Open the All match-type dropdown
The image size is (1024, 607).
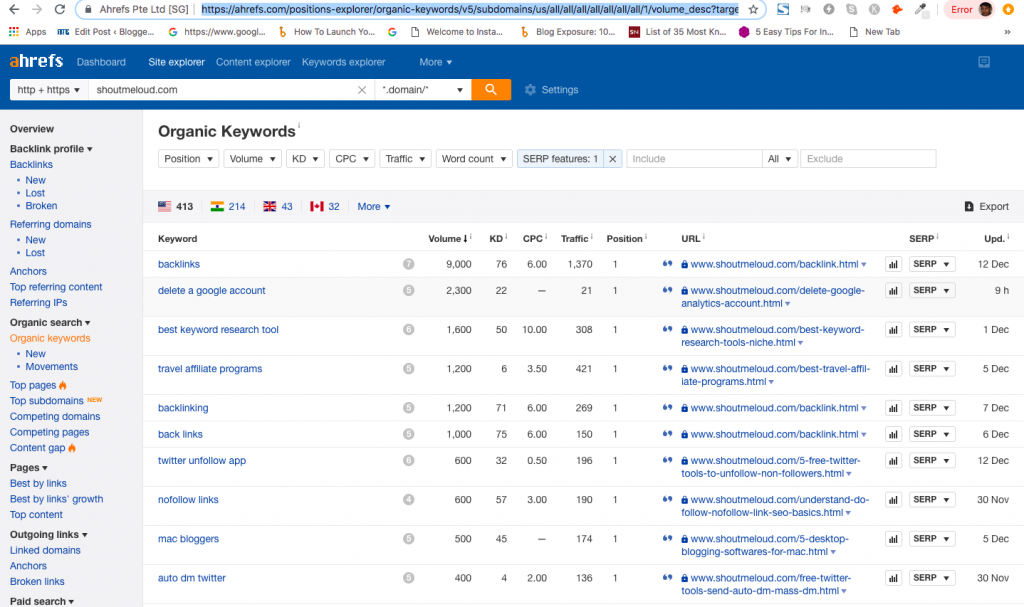tap(780, 159)
